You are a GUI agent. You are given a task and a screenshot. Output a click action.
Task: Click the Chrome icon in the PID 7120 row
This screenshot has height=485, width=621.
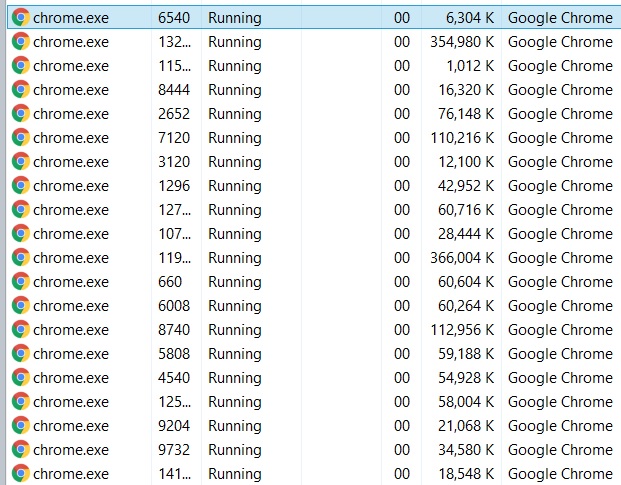coord(21,138)
